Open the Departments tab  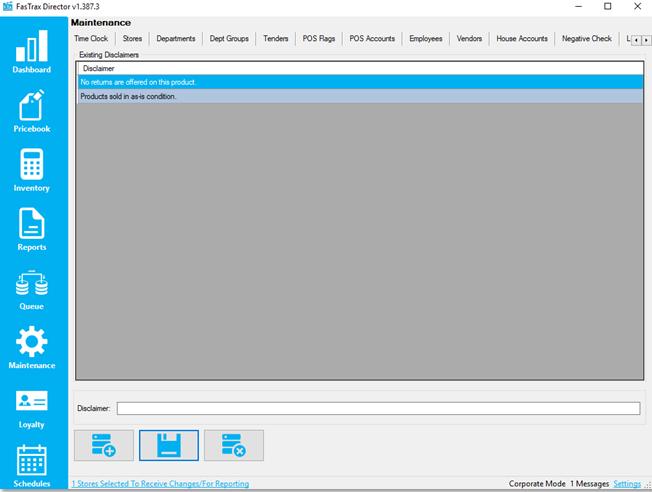pos(176,39)
